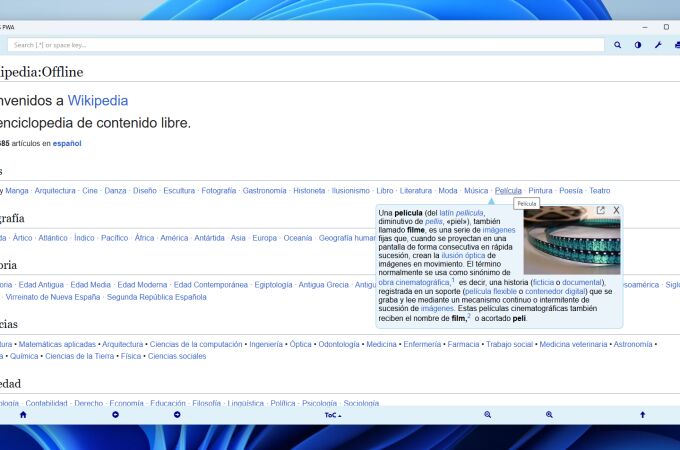Open the Ciencias sociales link

coord(177,356)
